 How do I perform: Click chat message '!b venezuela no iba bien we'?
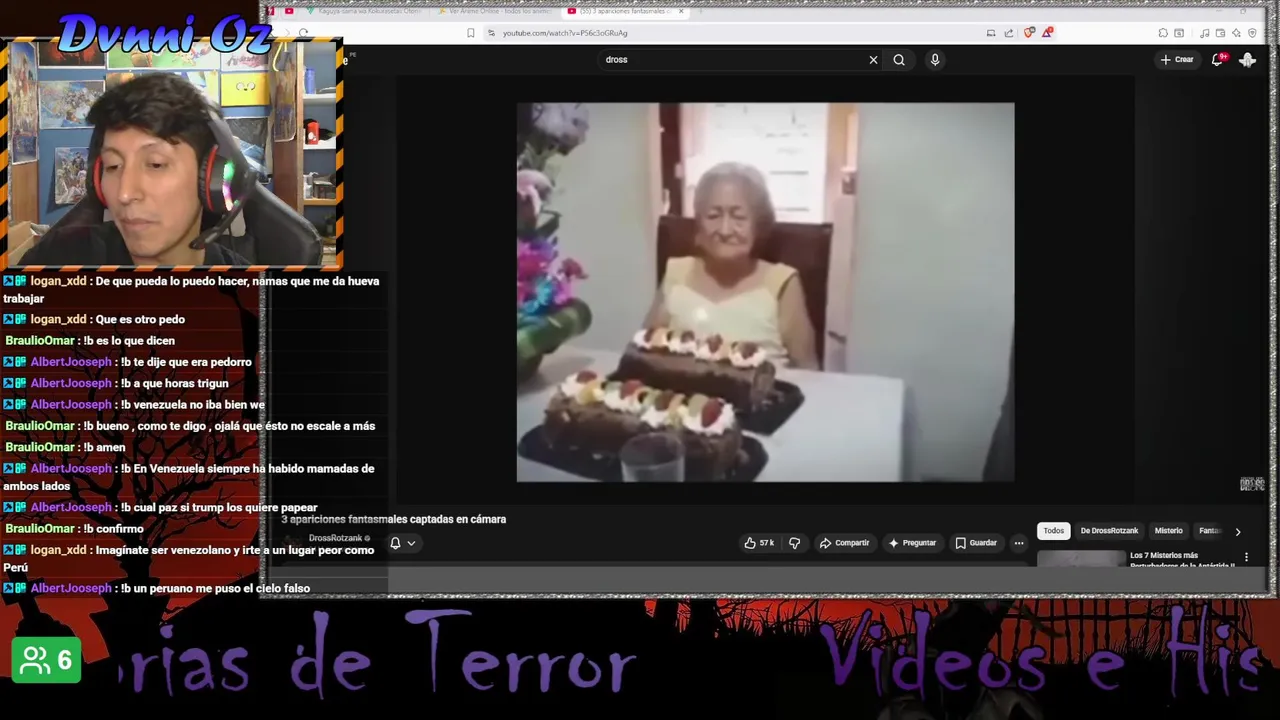192,404
